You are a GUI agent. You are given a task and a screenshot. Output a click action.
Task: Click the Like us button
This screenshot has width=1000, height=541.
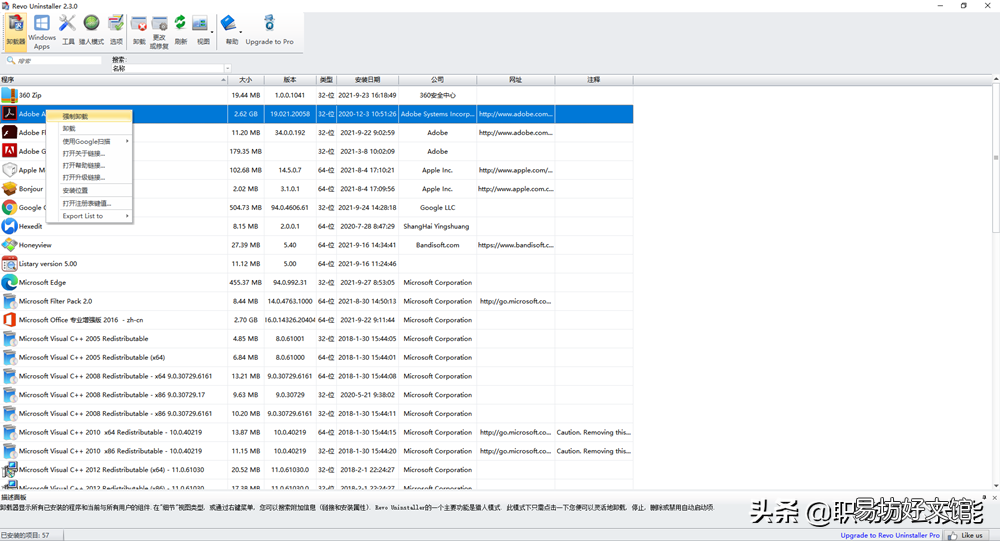pyautogui.click(x=966, y=535)
